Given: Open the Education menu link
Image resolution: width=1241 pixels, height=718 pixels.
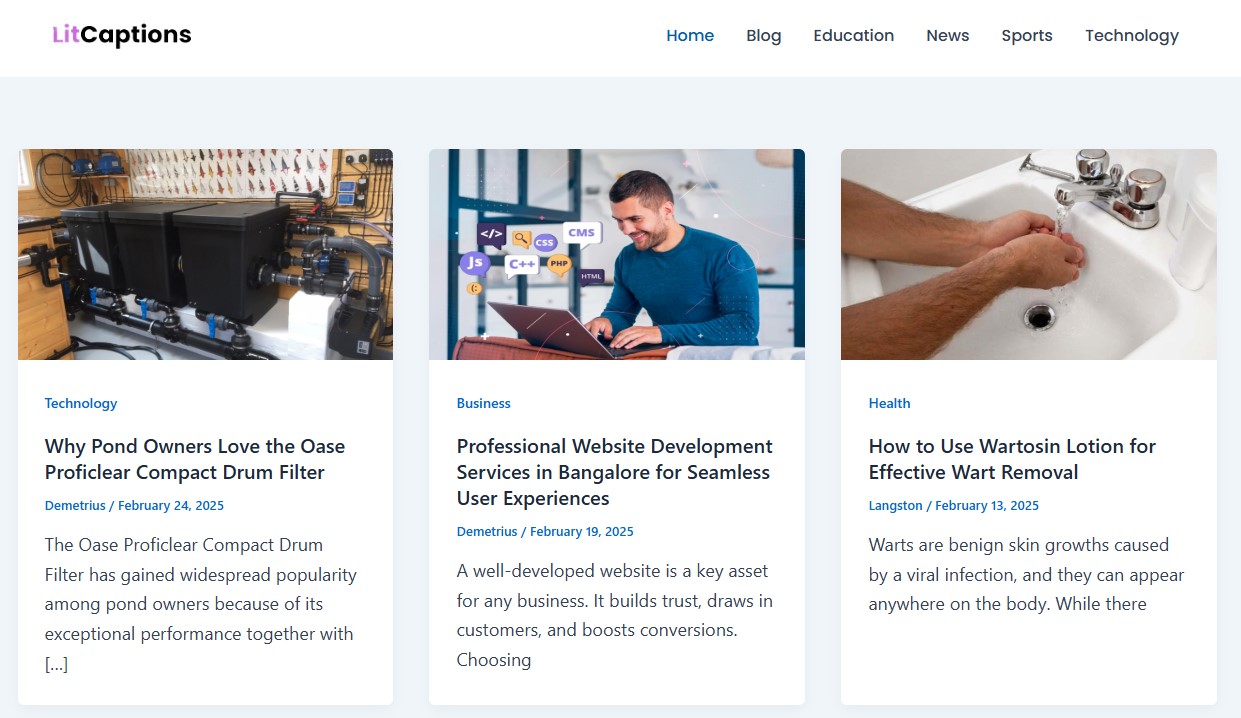Looking at the screenshot, I should coord(853,36).
